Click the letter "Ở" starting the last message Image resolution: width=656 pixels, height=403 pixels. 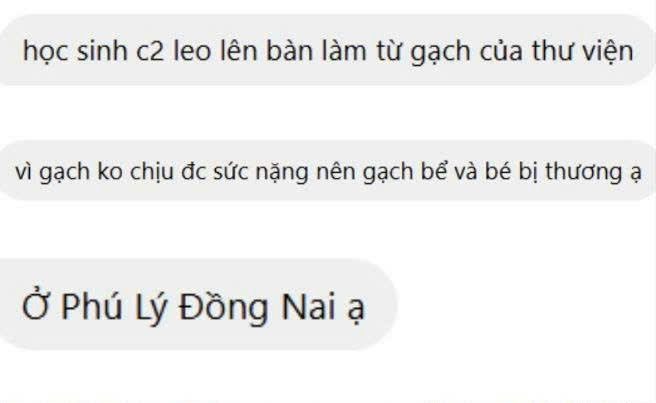tap(36, 305)
